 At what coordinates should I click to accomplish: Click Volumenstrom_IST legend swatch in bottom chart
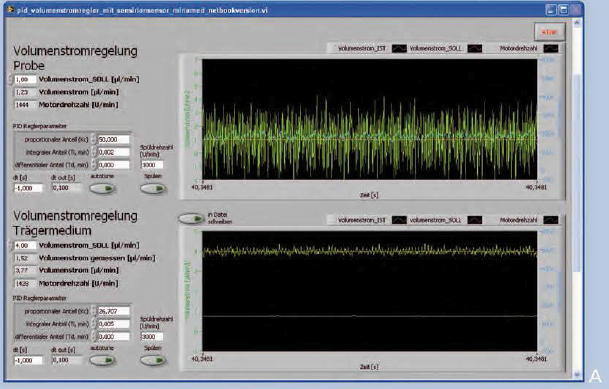click(x=399, y=221)
